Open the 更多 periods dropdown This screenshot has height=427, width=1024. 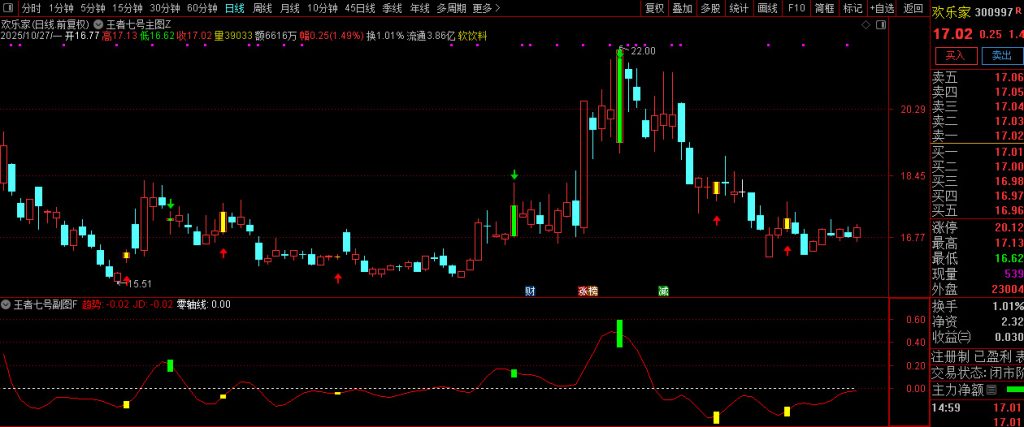[x=486, y=8]
